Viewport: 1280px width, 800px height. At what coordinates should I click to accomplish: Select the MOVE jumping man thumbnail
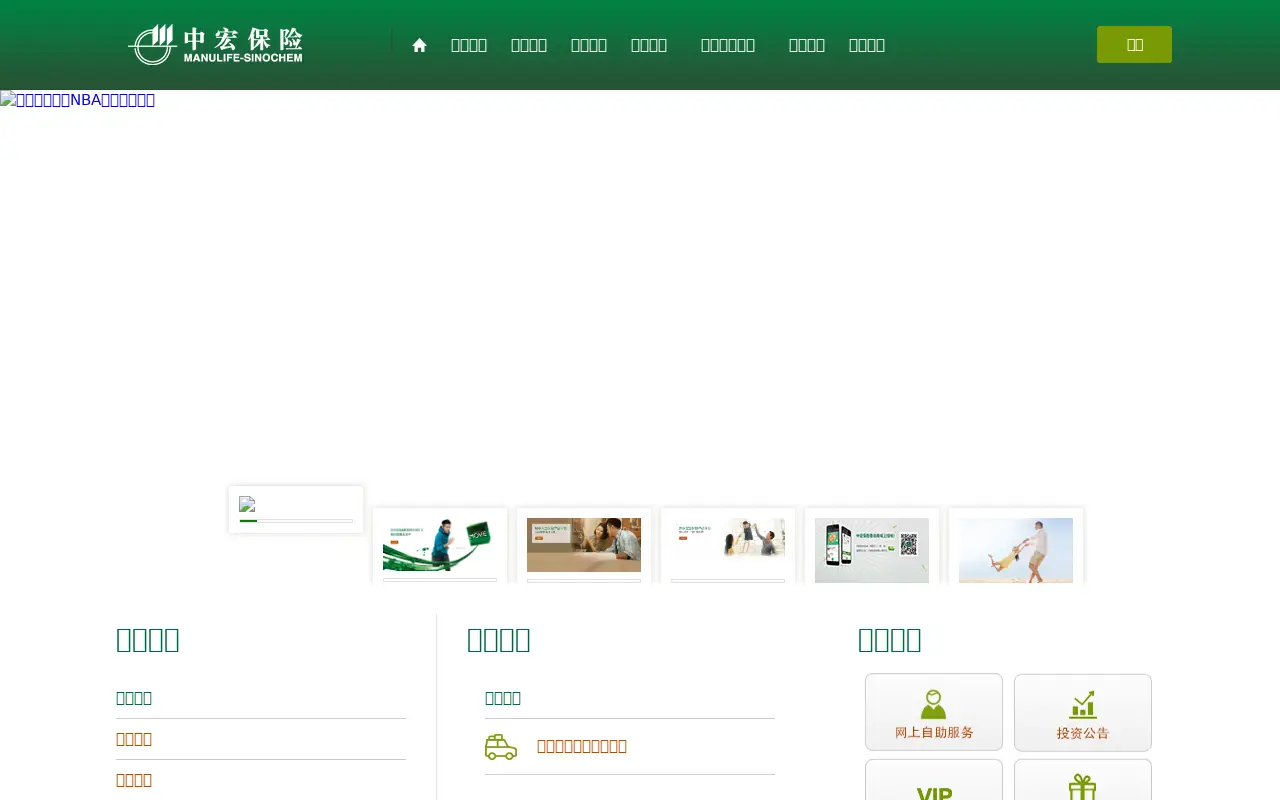click(x=440, y=546)
